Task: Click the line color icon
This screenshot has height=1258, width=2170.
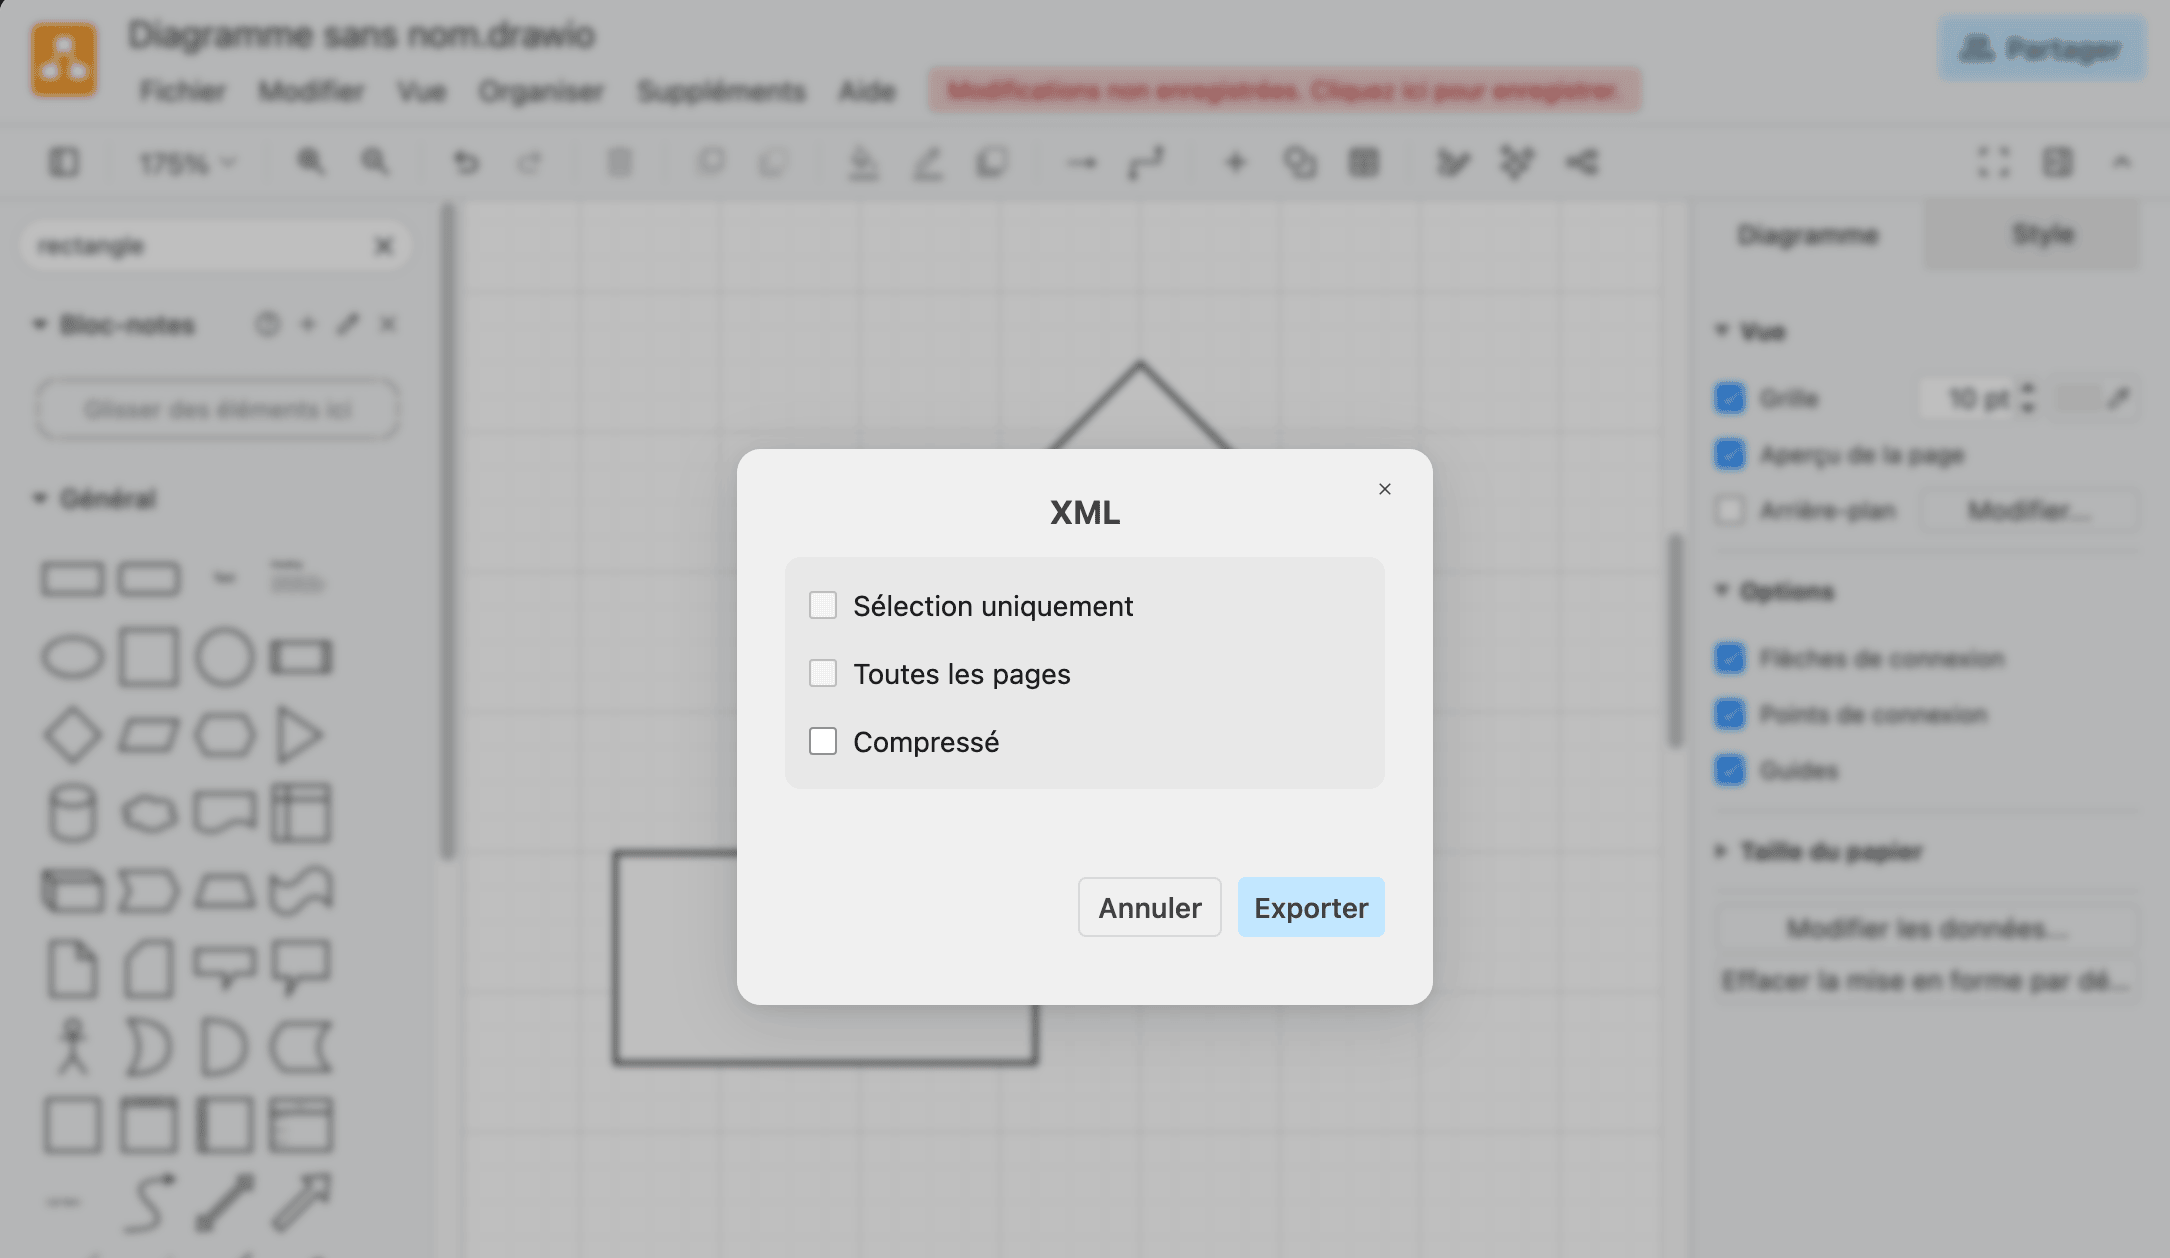Action: coord(927,162)
